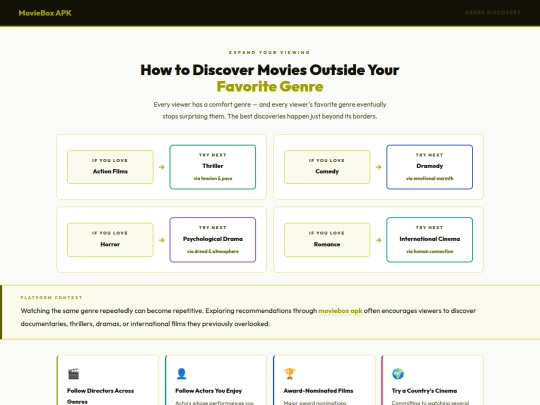Follow the moviebox apk hyperlink
The width and height of the screenshot is (540, 405).
340,311
